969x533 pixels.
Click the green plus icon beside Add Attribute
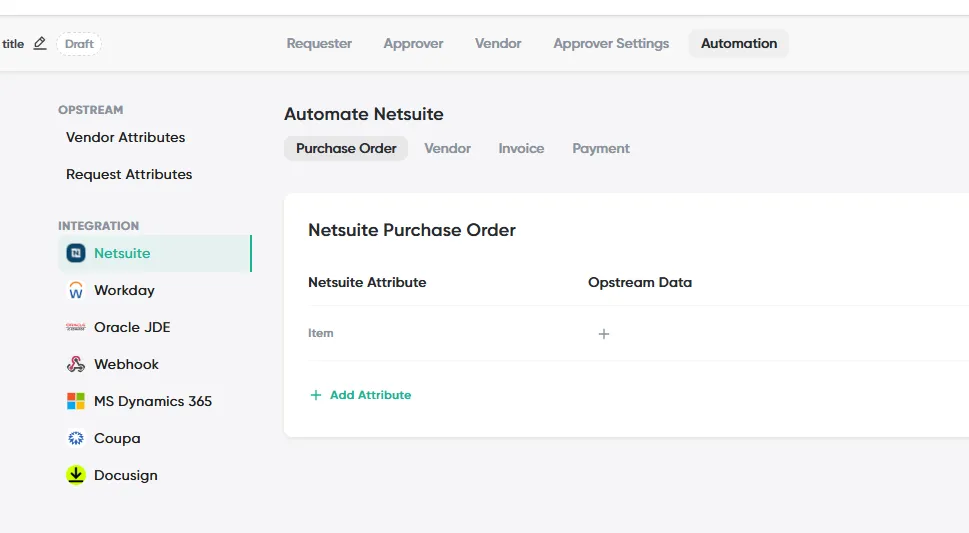(316, 395)
